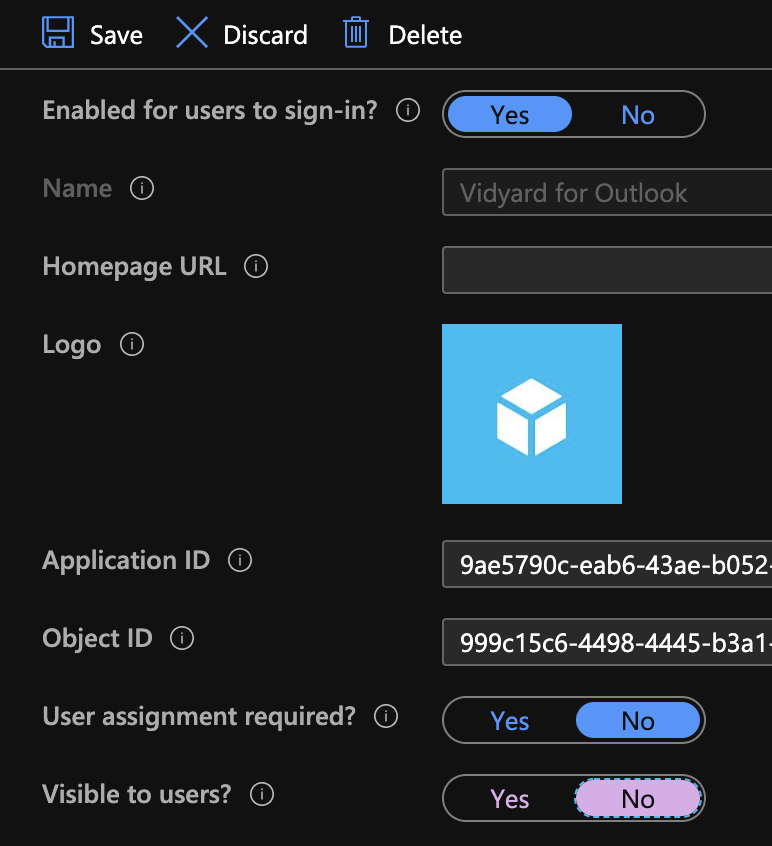
Task: Click the Application ID field
Action: coord(606,565)
